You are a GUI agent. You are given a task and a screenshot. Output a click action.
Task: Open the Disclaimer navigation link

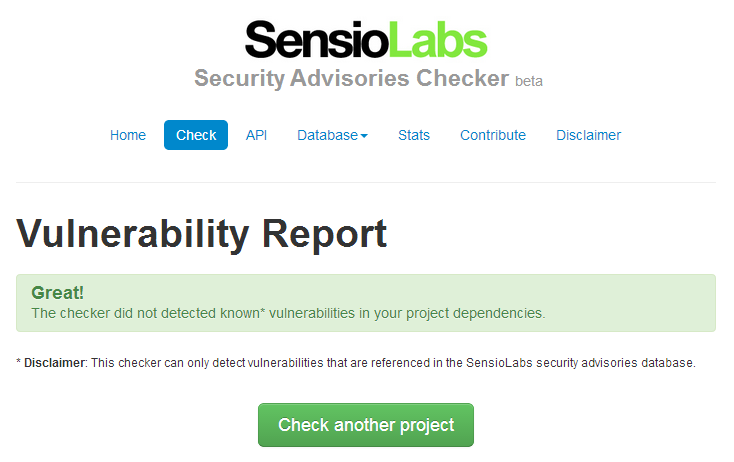pyautogui.click(x=588, y=135)
